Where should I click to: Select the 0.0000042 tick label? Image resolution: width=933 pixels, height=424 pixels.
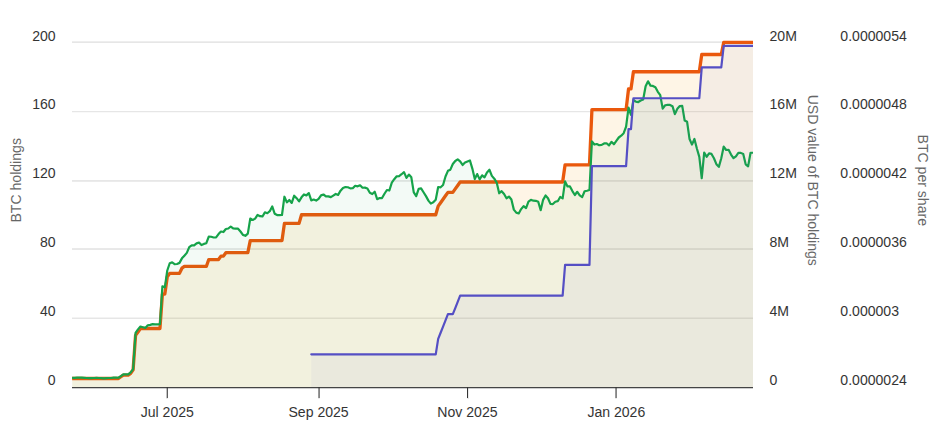[x=873, y=174]
